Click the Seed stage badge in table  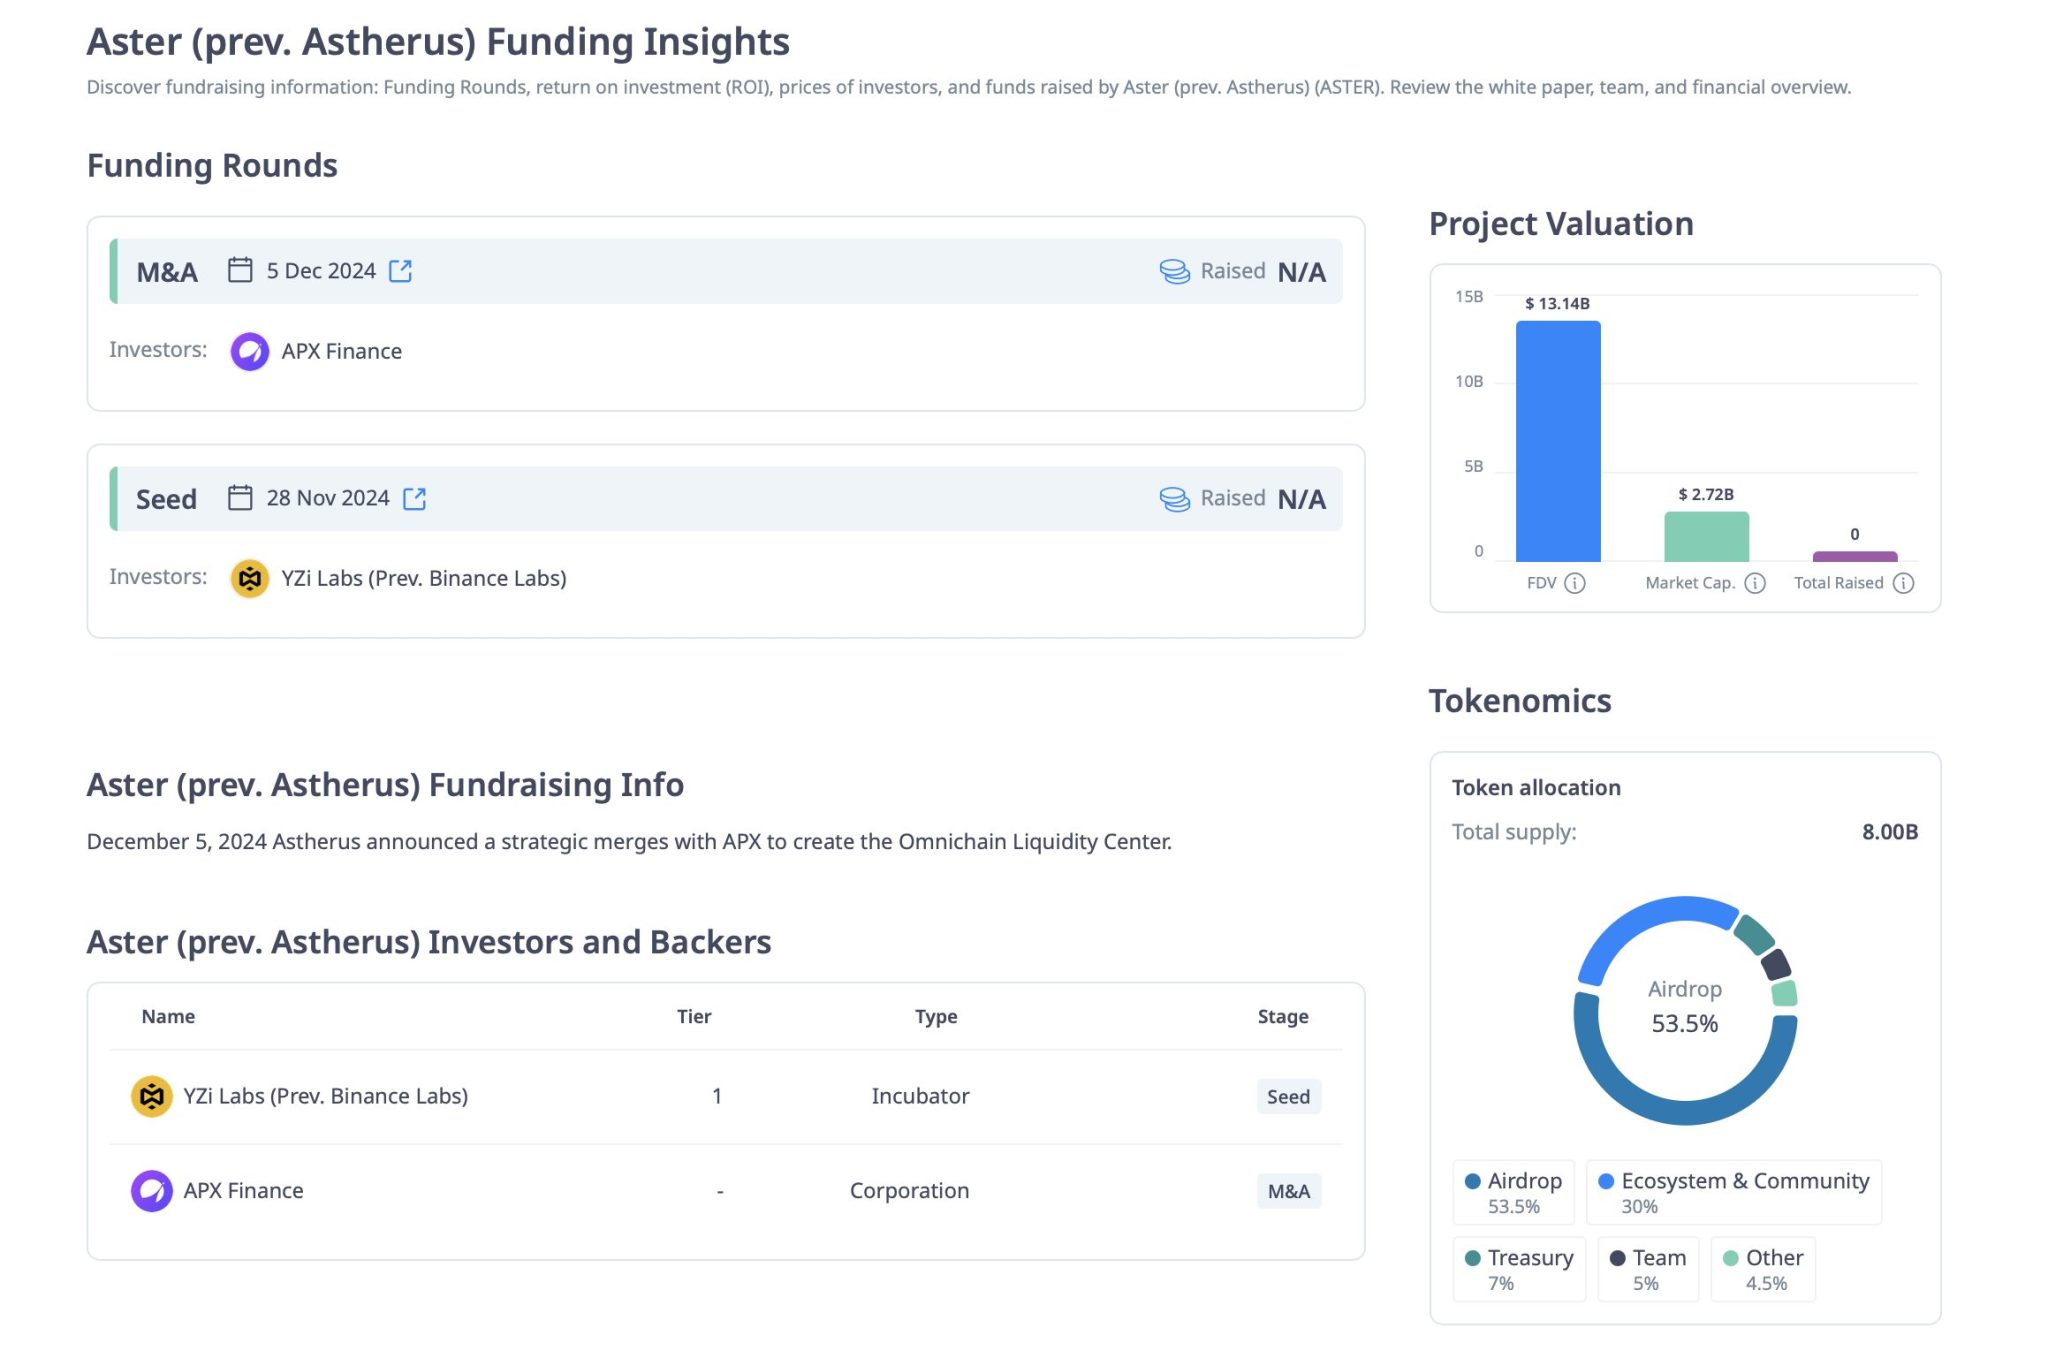click(x=1288, y=1097)
